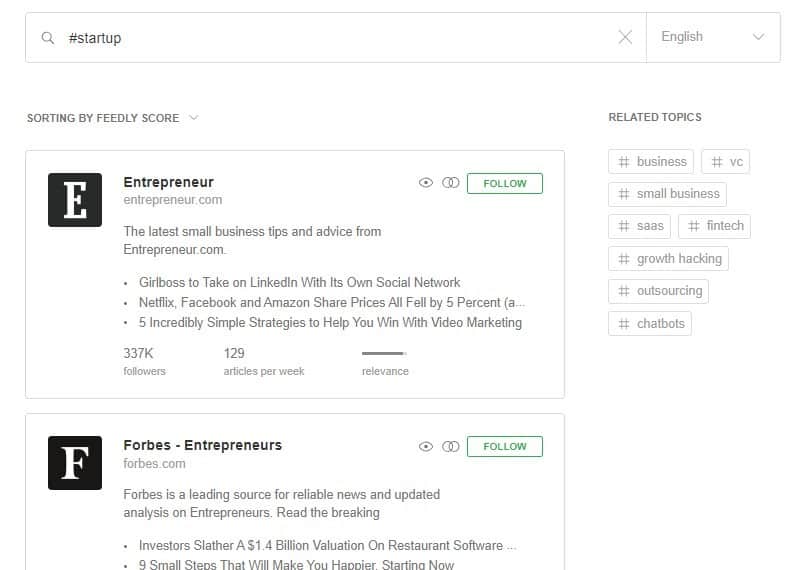
Task: Follow the Forbes - Entrepreneurs feed
Action: (504, 447)
